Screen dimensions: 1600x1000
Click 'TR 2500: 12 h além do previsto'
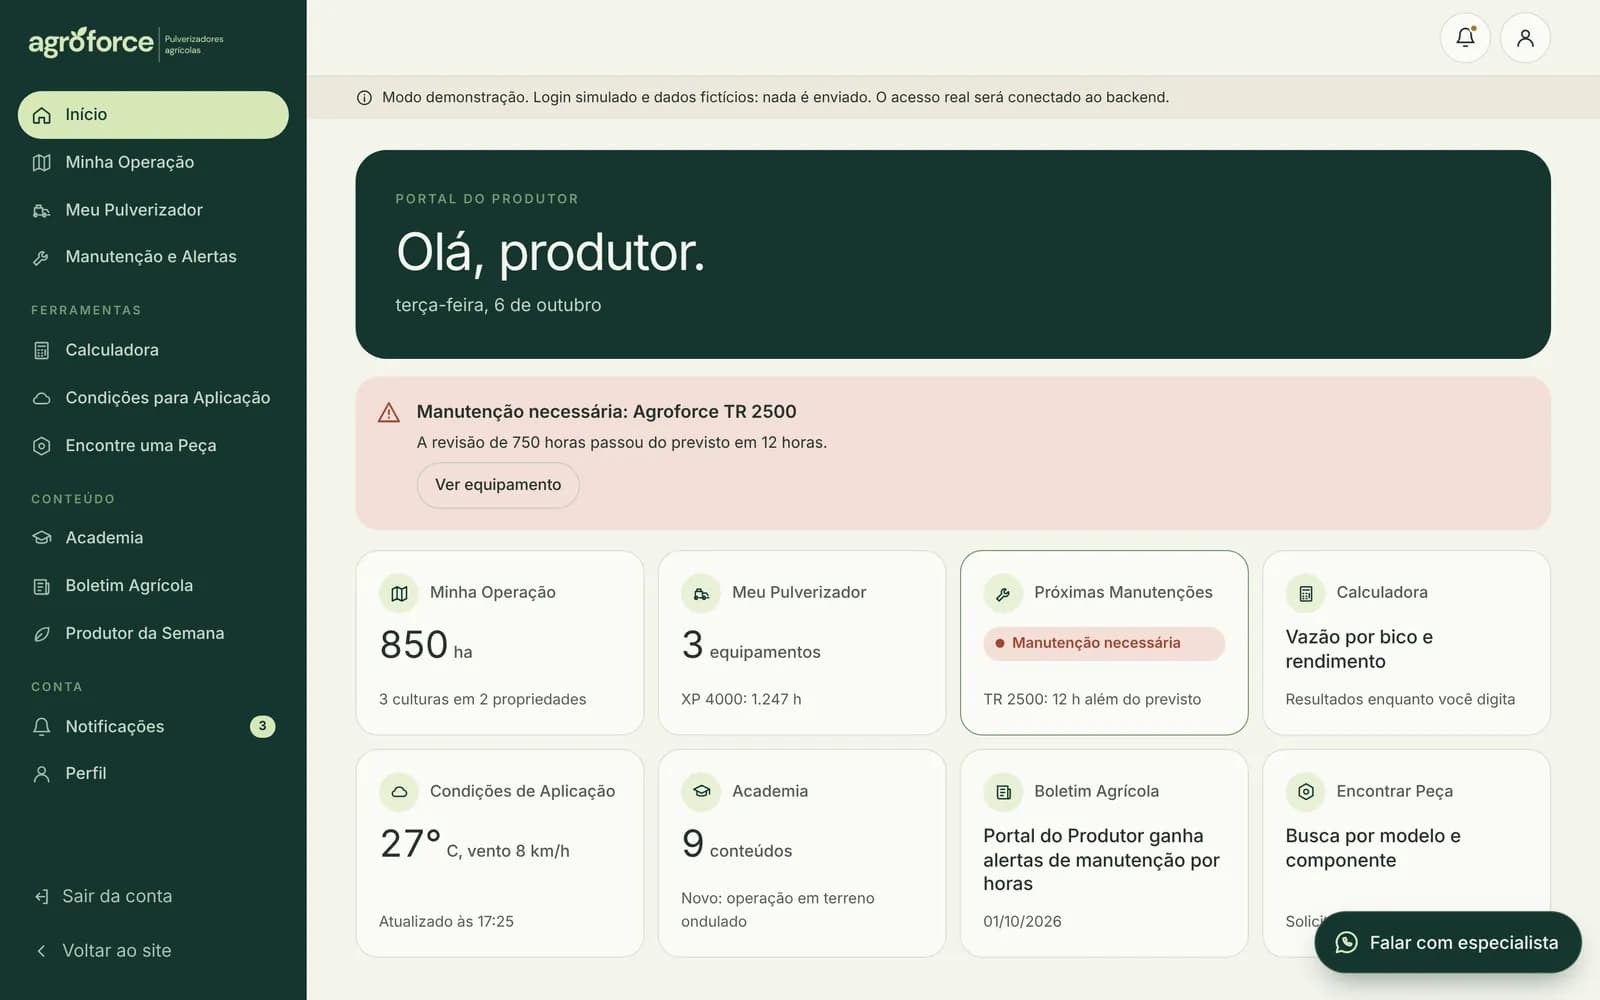coord(1092,700)
